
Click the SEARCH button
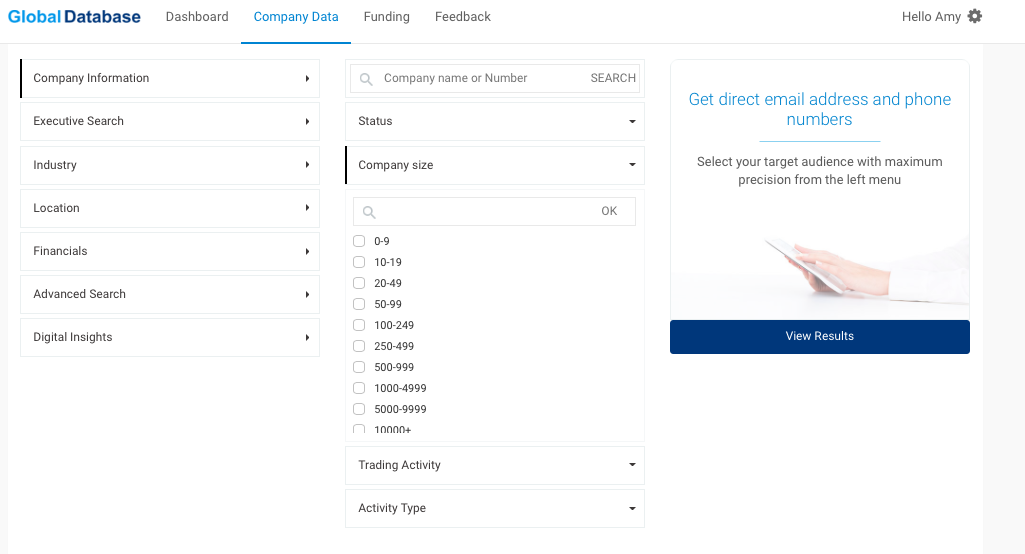[x=613, y=78]
